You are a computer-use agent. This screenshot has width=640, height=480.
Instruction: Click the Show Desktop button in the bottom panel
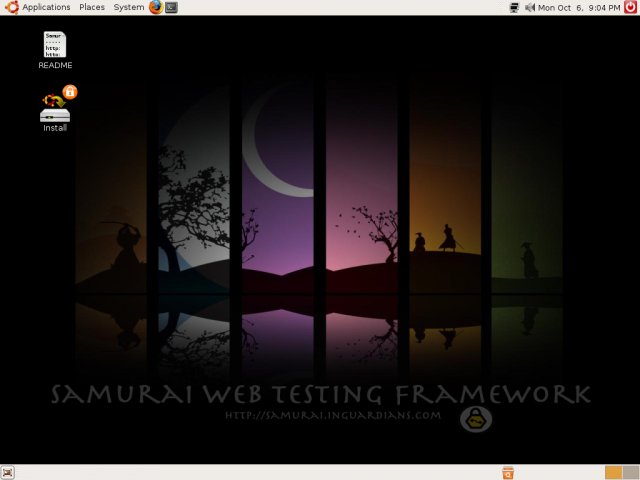click(8, 473)
